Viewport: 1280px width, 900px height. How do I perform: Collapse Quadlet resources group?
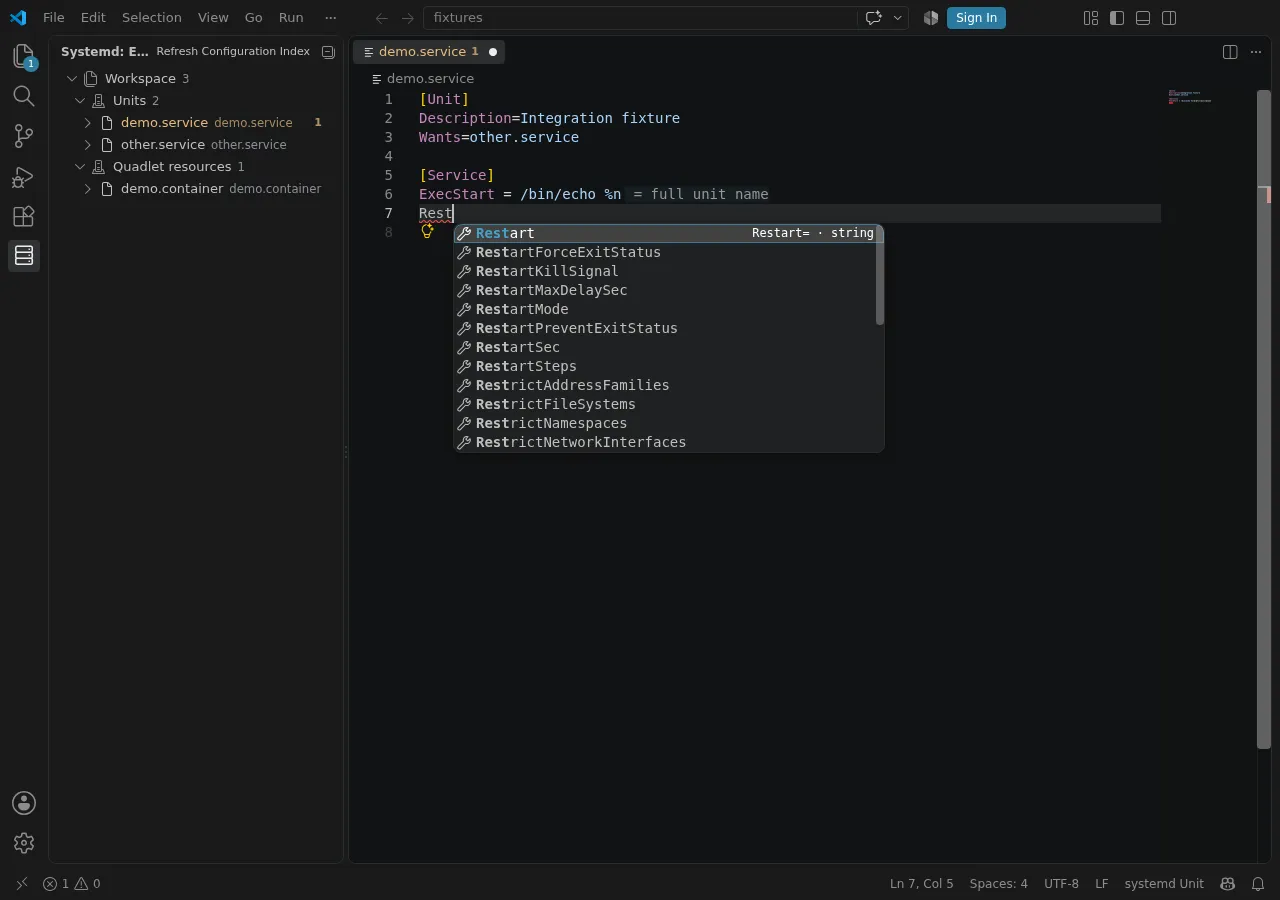[80, 166]
